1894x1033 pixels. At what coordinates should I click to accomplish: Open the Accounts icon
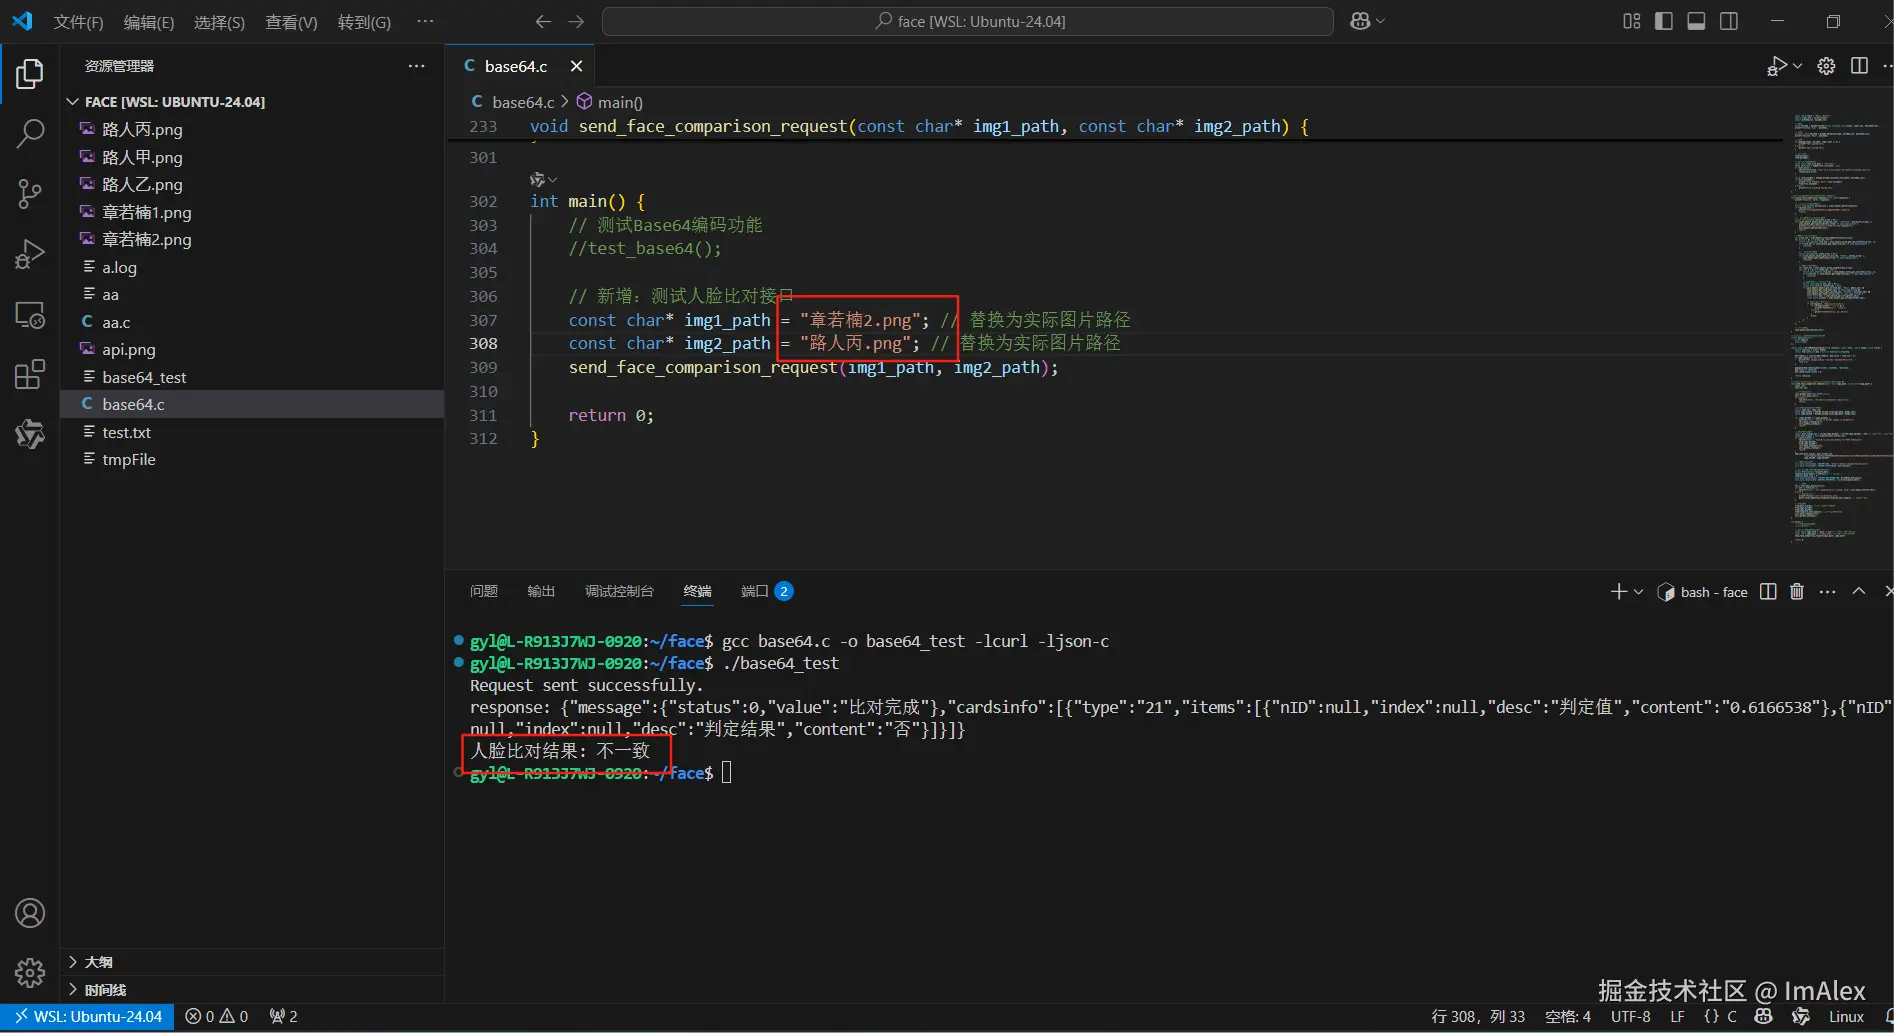pos(30,913)
